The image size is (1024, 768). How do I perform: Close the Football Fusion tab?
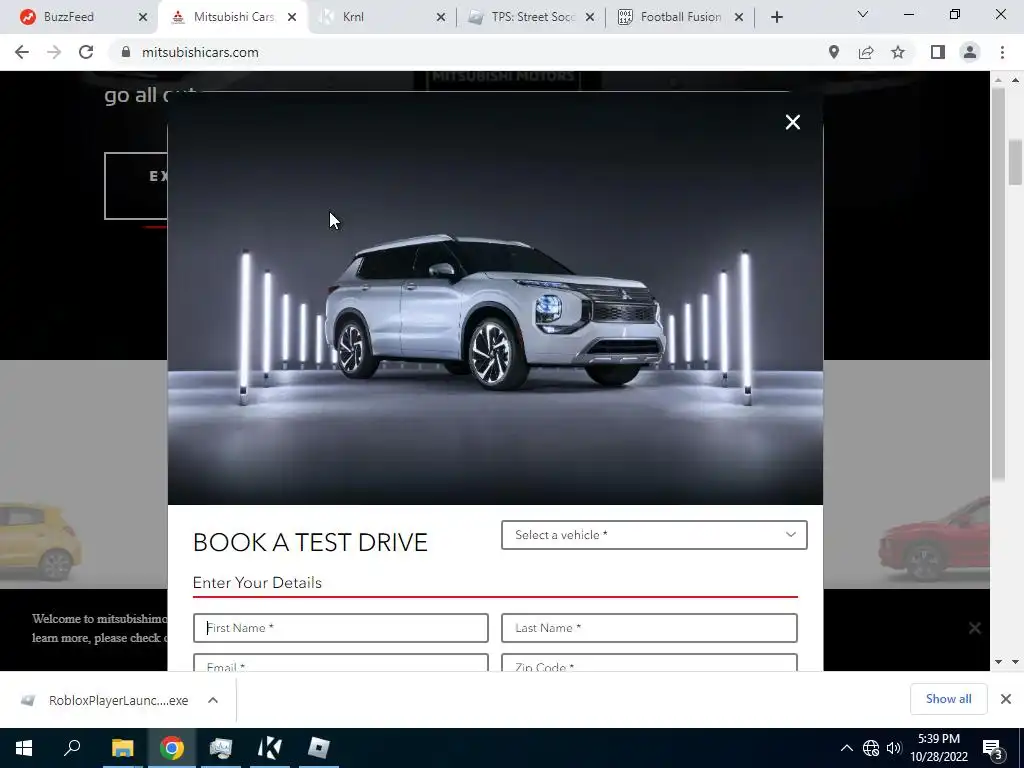click(x=739, y=17)
